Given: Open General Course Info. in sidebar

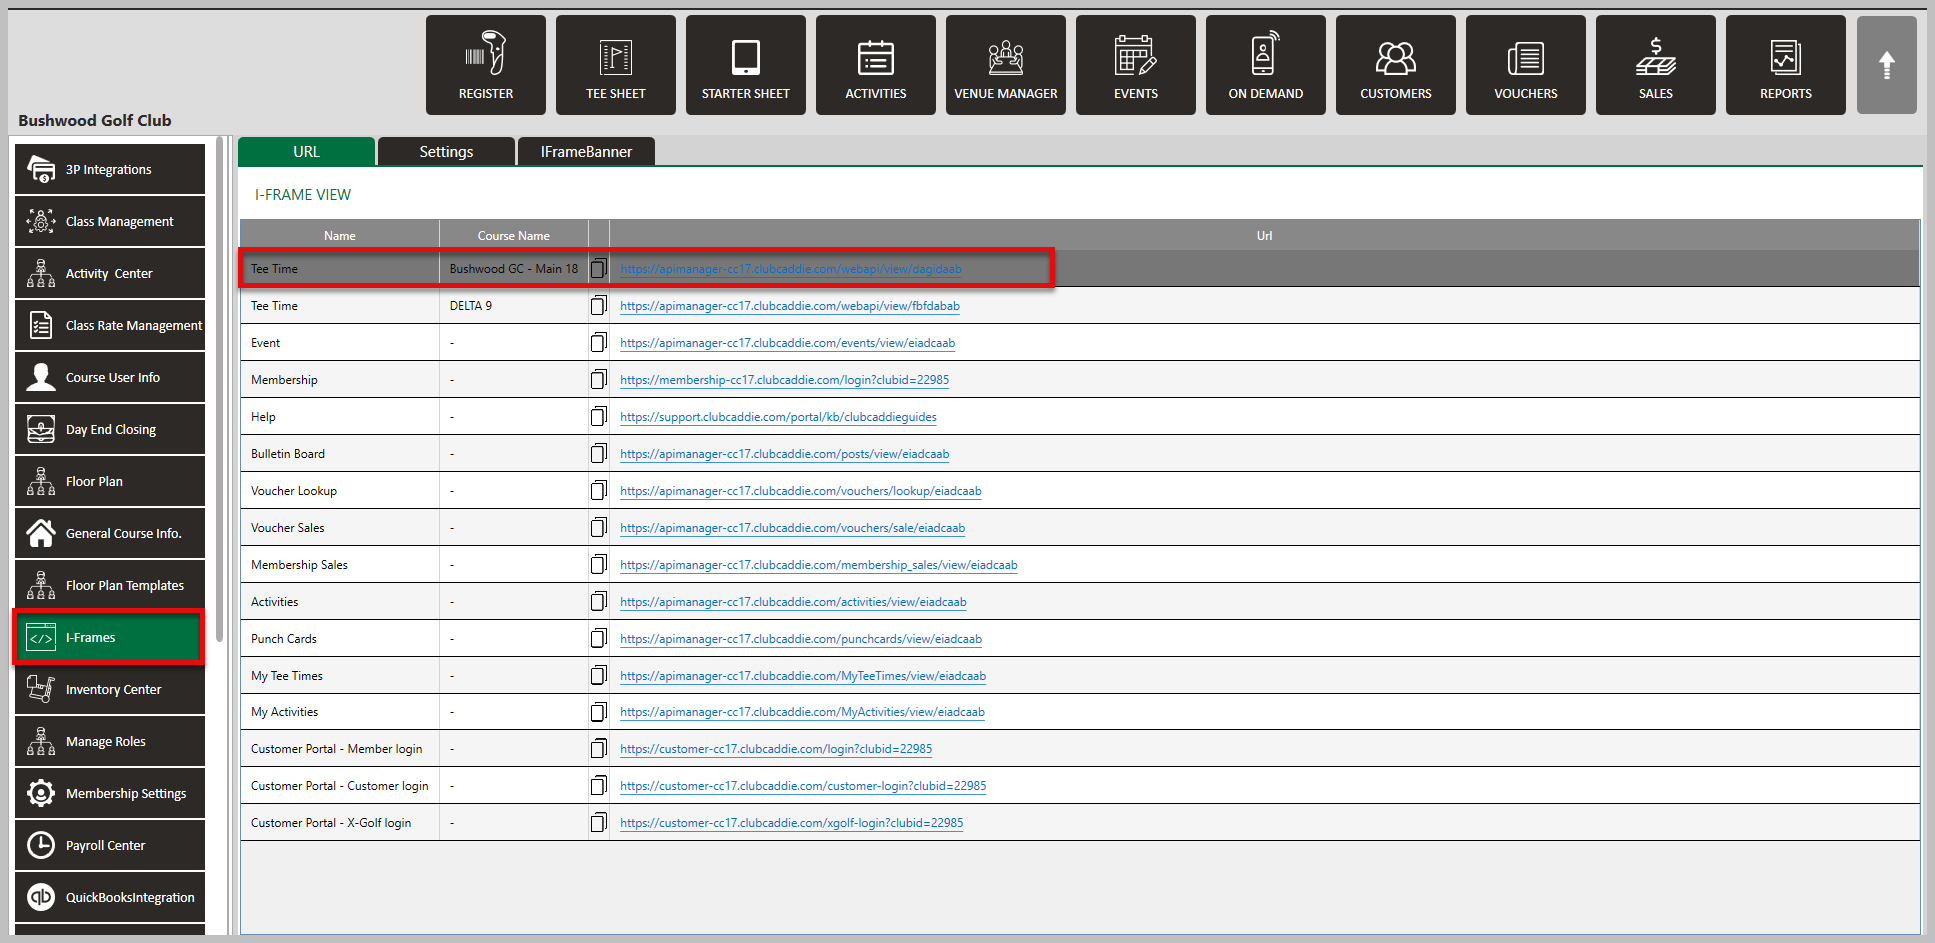Looking at the screenshot, I should 110,533.
